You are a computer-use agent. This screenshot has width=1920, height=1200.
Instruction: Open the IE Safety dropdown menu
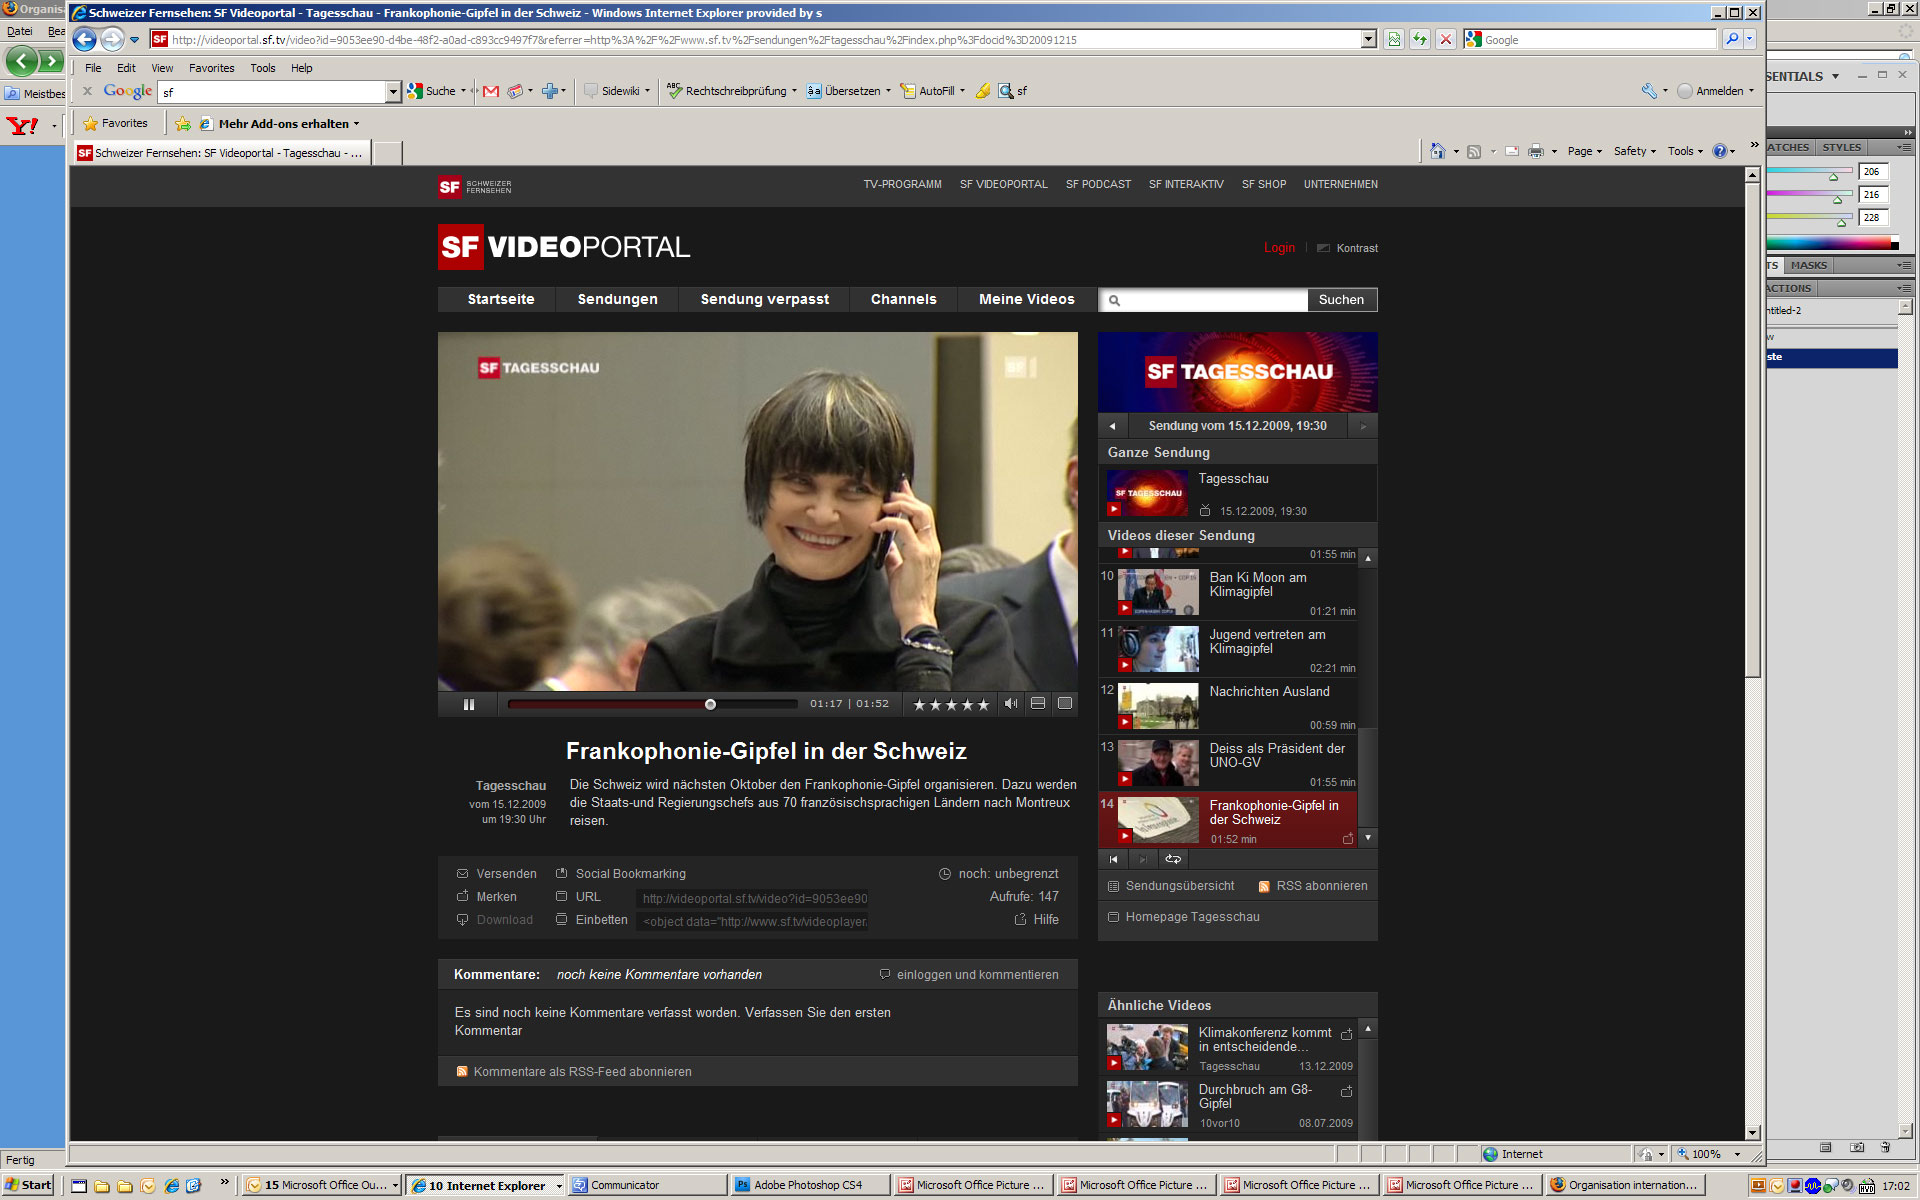click(x=1634, y=151)
